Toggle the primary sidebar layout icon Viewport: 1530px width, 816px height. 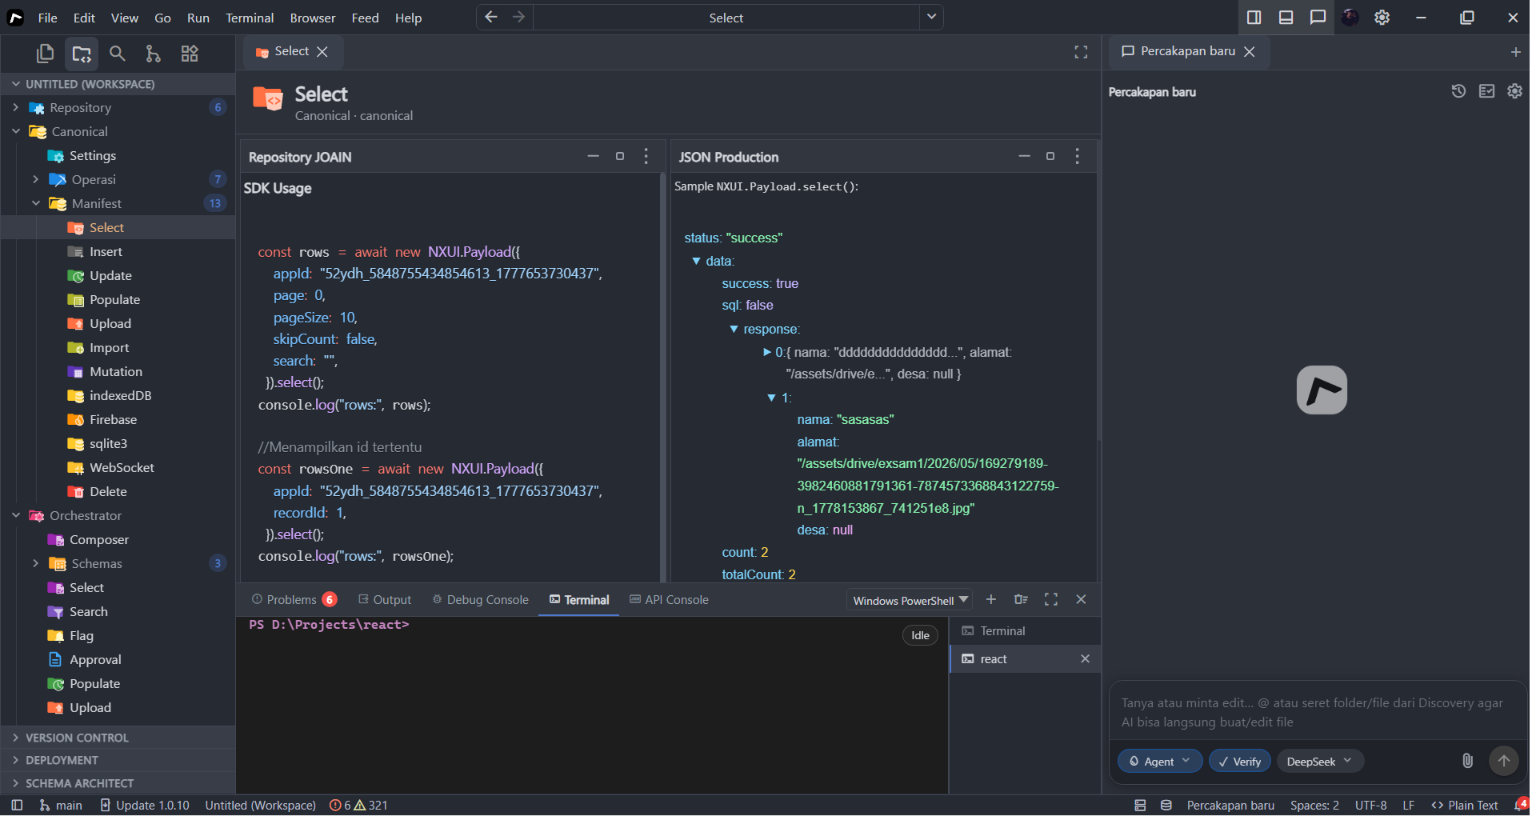coord(1254,17)
